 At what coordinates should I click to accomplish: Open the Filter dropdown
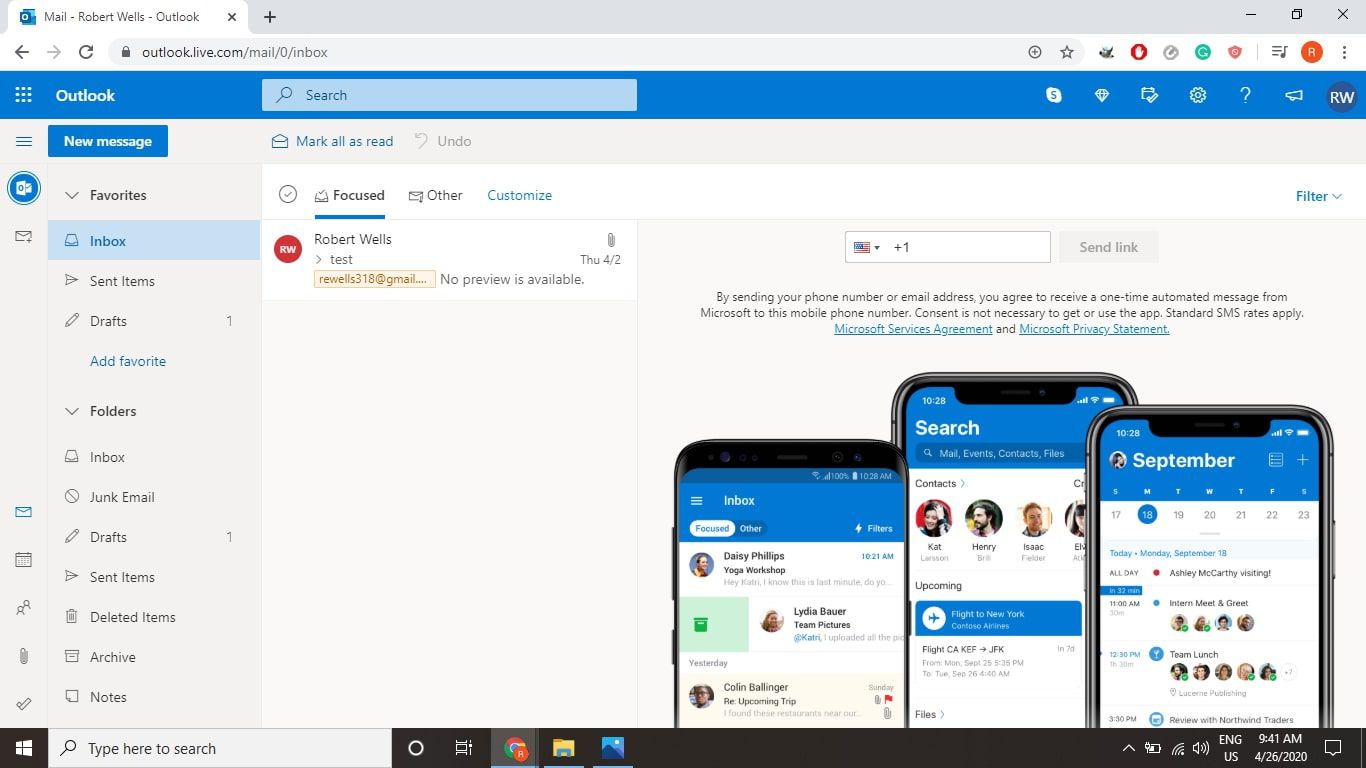pyautogui.click(x=1318, y=196)
